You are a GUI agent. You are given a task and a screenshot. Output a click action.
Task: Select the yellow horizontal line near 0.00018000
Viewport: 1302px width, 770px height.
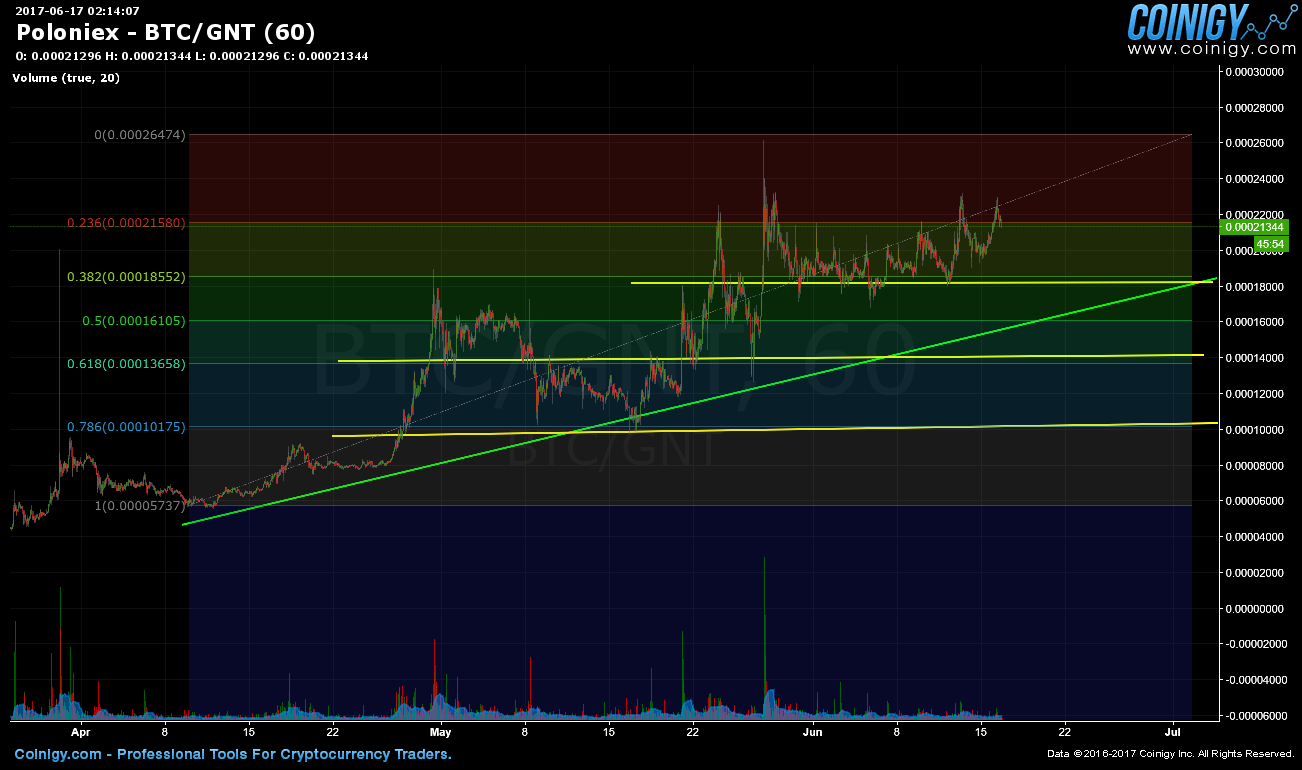pyautogui.click(x=922, y=283)
